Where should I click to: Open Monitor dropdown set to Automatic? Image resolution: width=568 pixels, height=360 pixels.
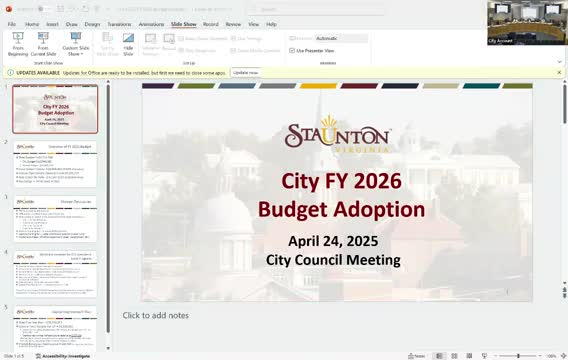341,38
